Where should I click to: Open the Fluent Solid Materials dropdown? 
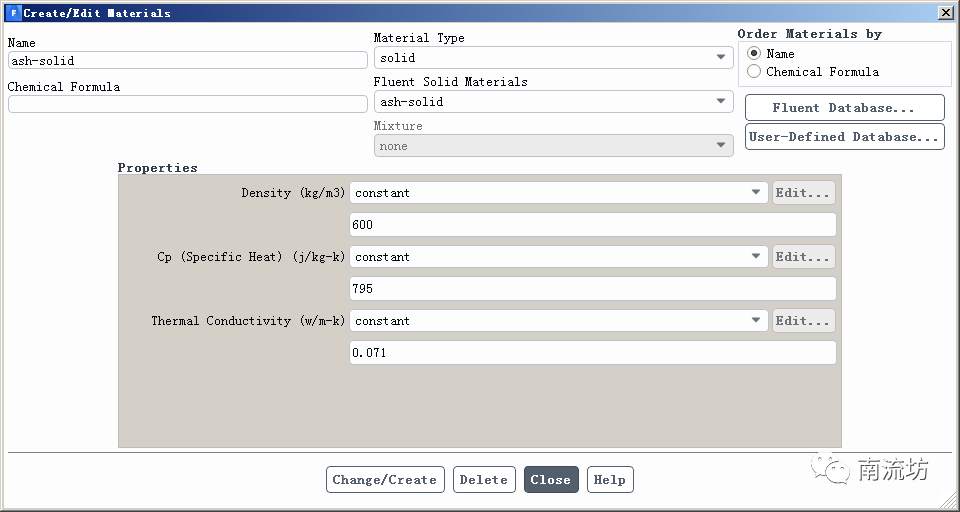pyautogui.click(x=553, y=102)
